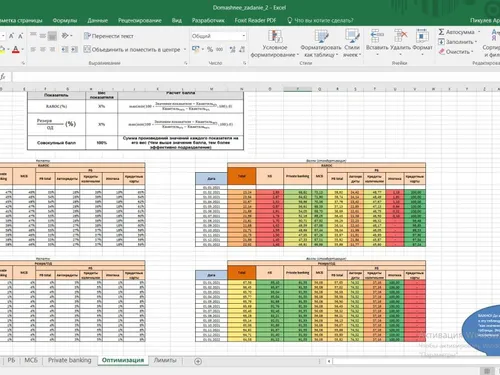Click the blue Дата header cell in lower table
The width and height of the screenshot is (500, 375).
click(211, 275)
